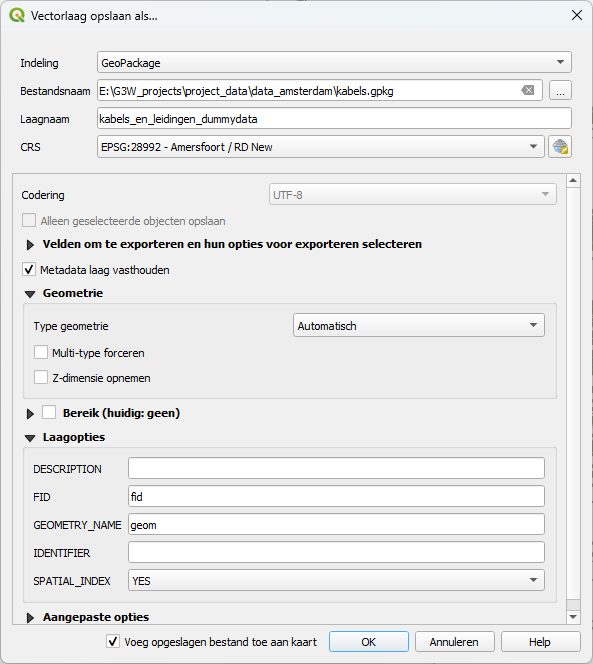Click the QGIS logo in title bar

(x=17, y=15)
